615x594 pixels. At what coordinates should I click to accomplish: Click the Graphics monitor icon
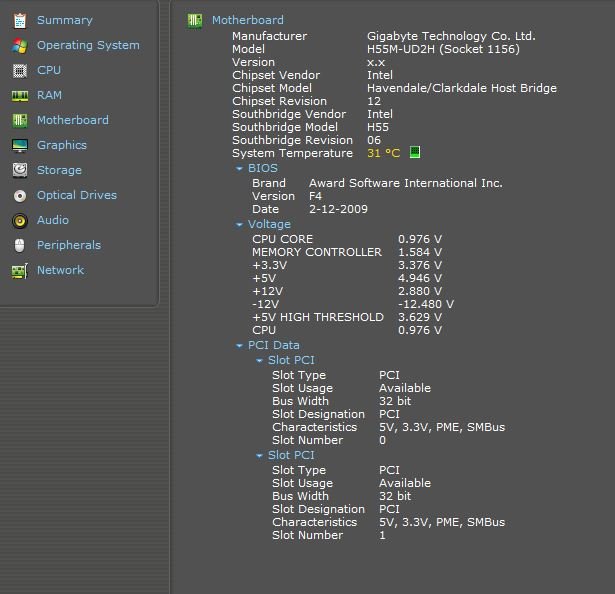[x=19, y=145]
